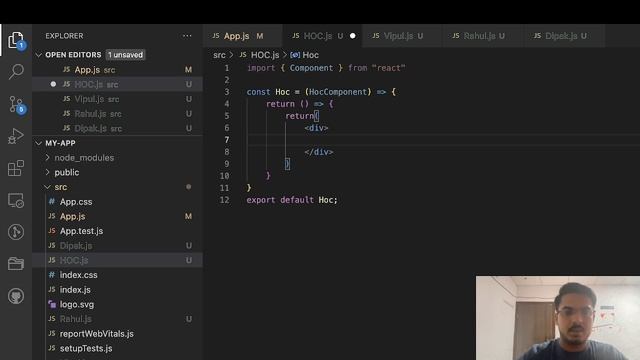Click the hash icon beside App.css
Screen dimensions: 640x360
[52, 202]
